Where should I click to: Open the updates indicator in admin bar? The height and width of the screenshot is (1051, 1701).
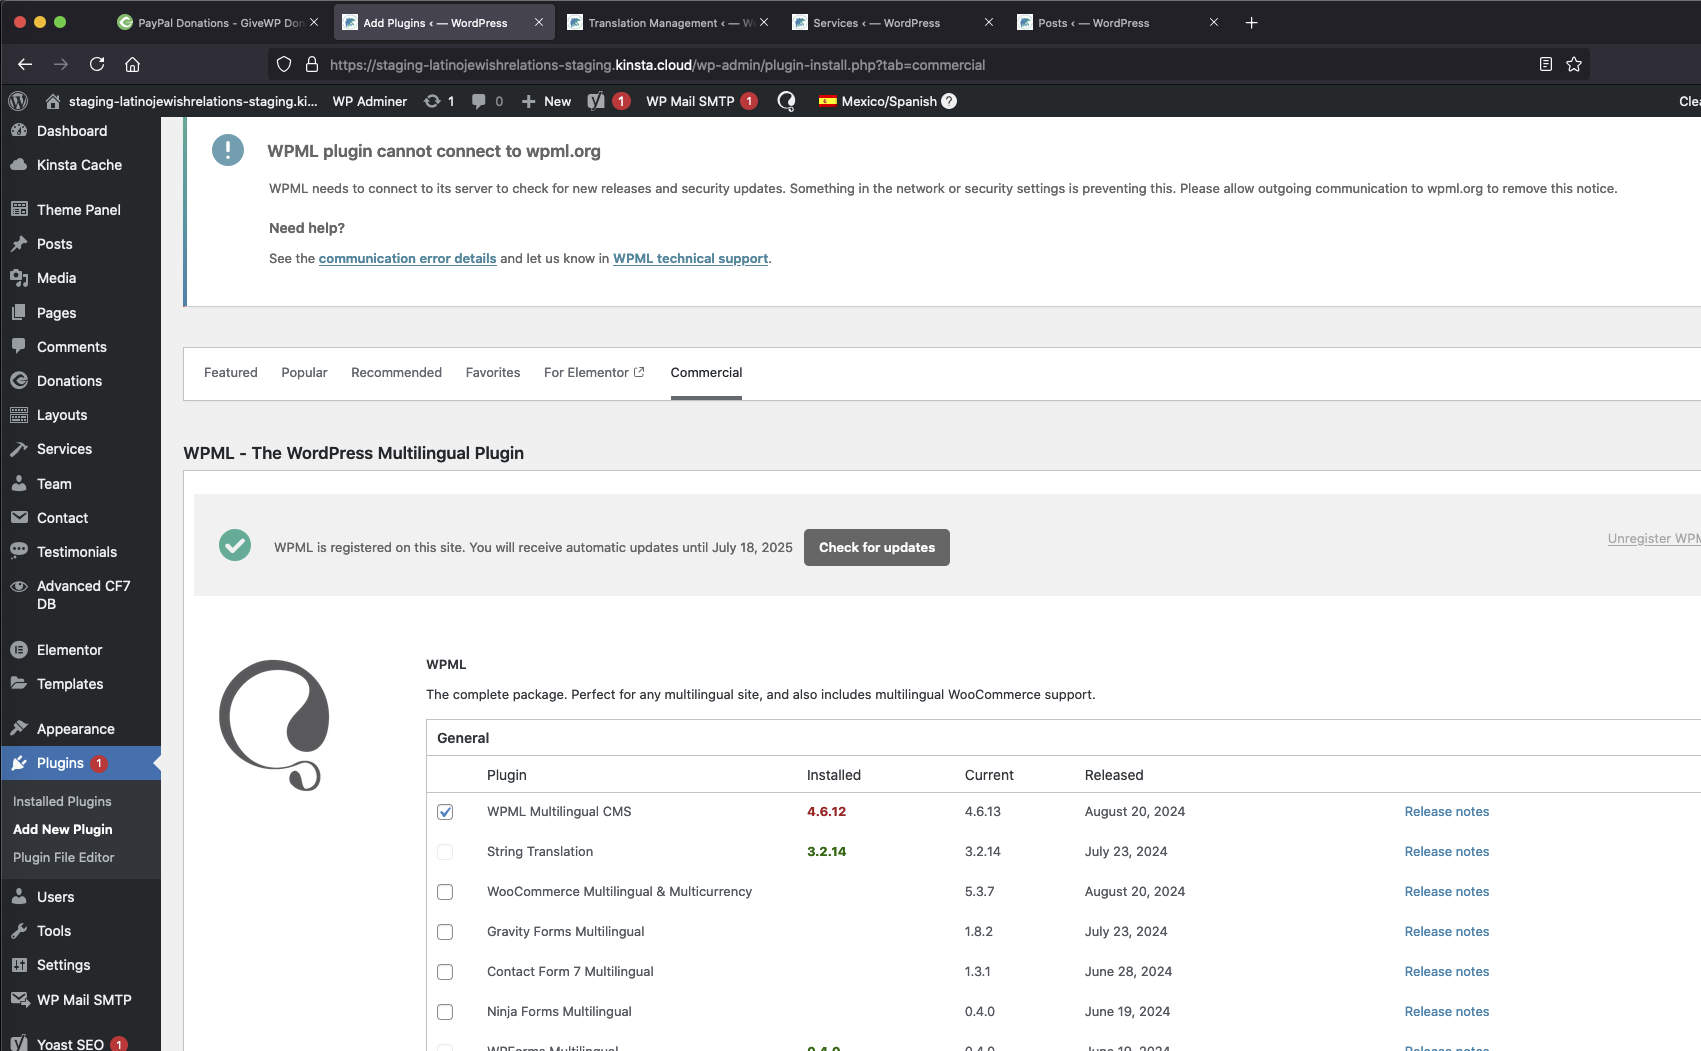pyautogui.click(x=439, y=101)
